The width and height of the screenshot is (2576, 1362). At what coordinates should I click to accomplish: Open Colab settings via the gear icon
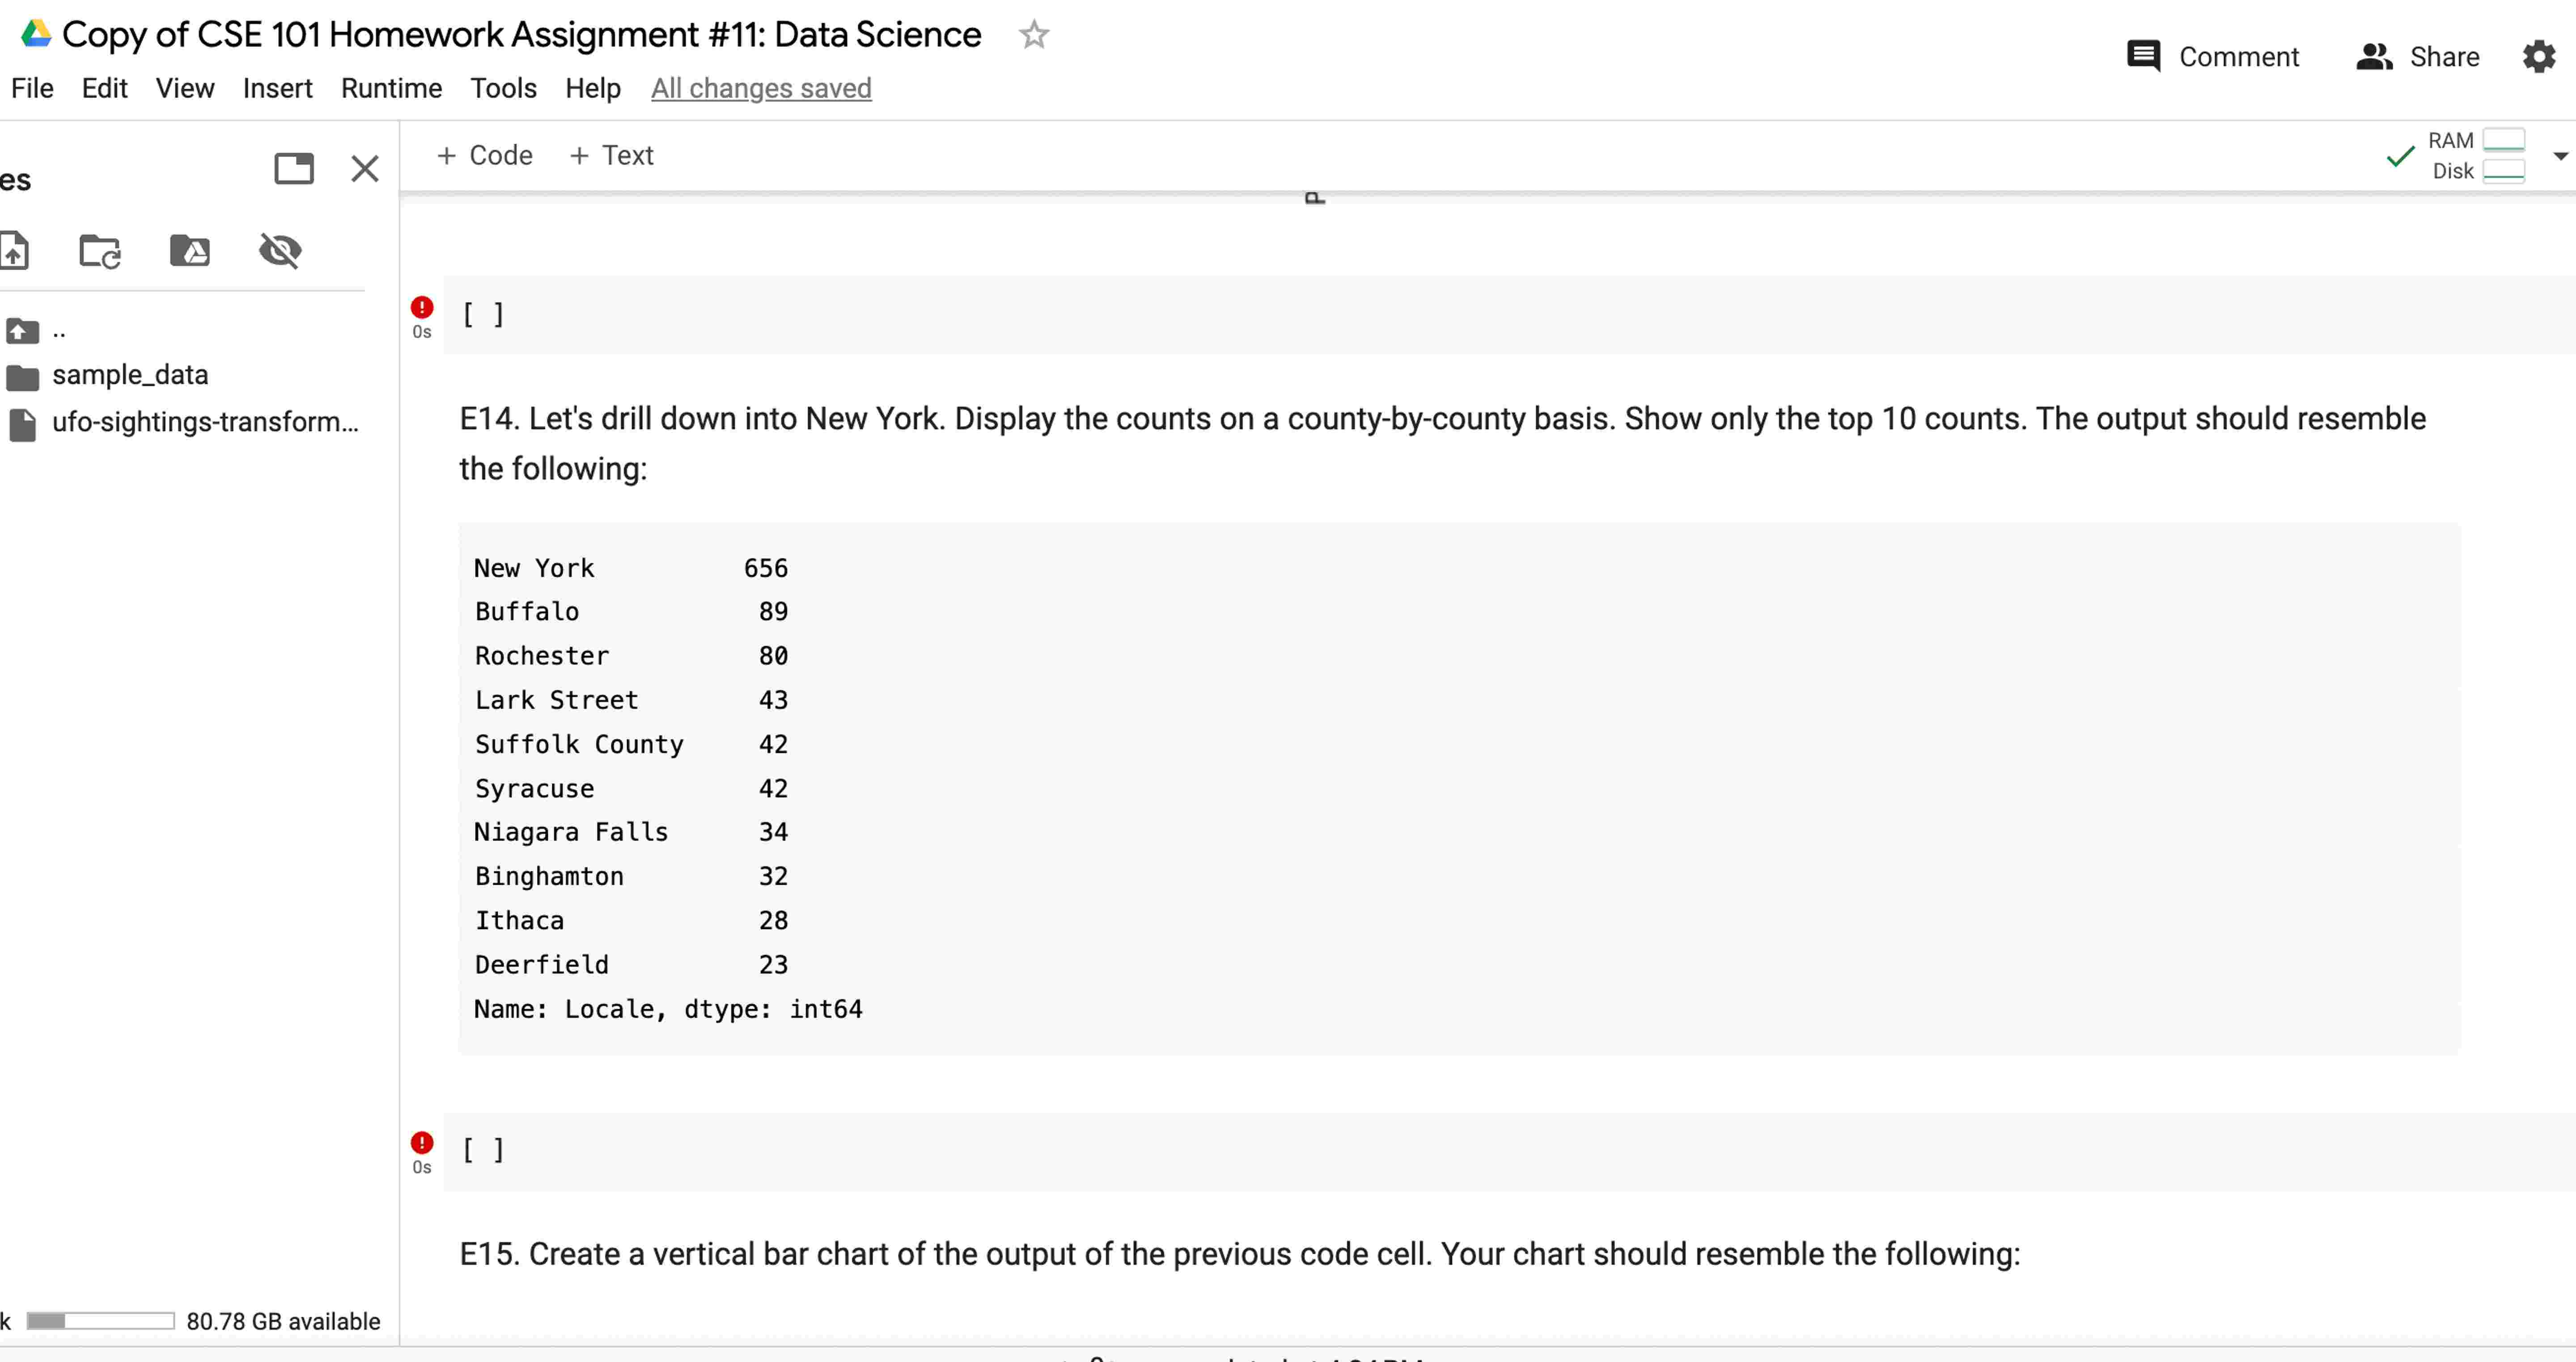2538,56
